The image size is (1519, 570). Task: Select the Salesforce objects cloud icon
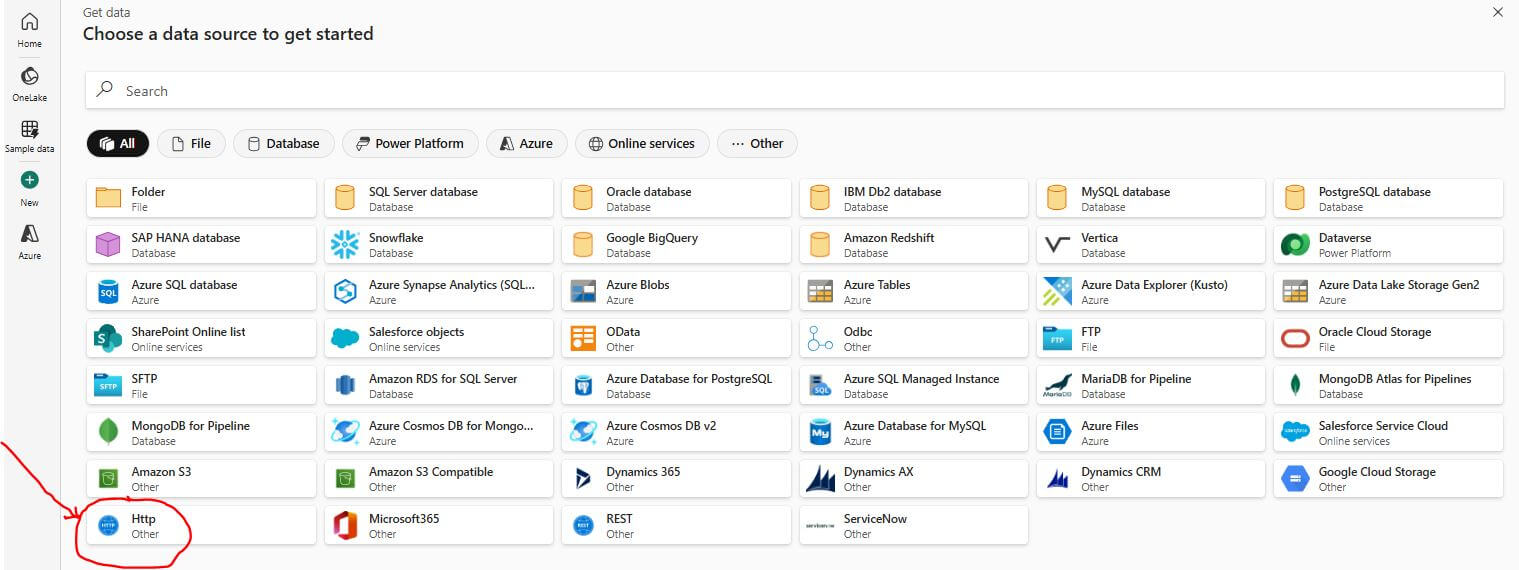(x=345, y=339)
